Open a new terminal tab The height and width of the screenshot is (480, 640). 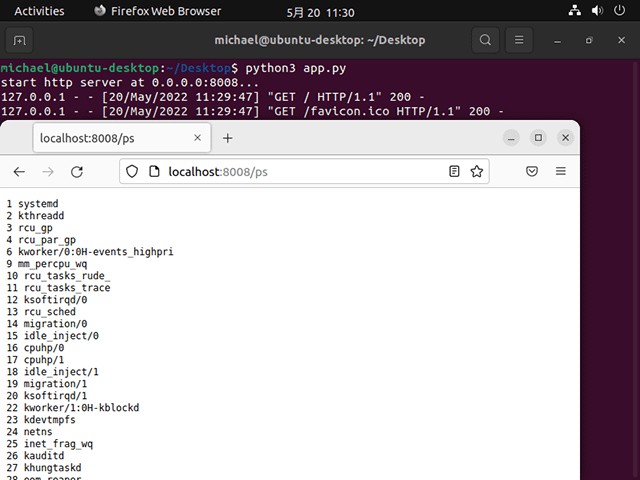point(20,41)
